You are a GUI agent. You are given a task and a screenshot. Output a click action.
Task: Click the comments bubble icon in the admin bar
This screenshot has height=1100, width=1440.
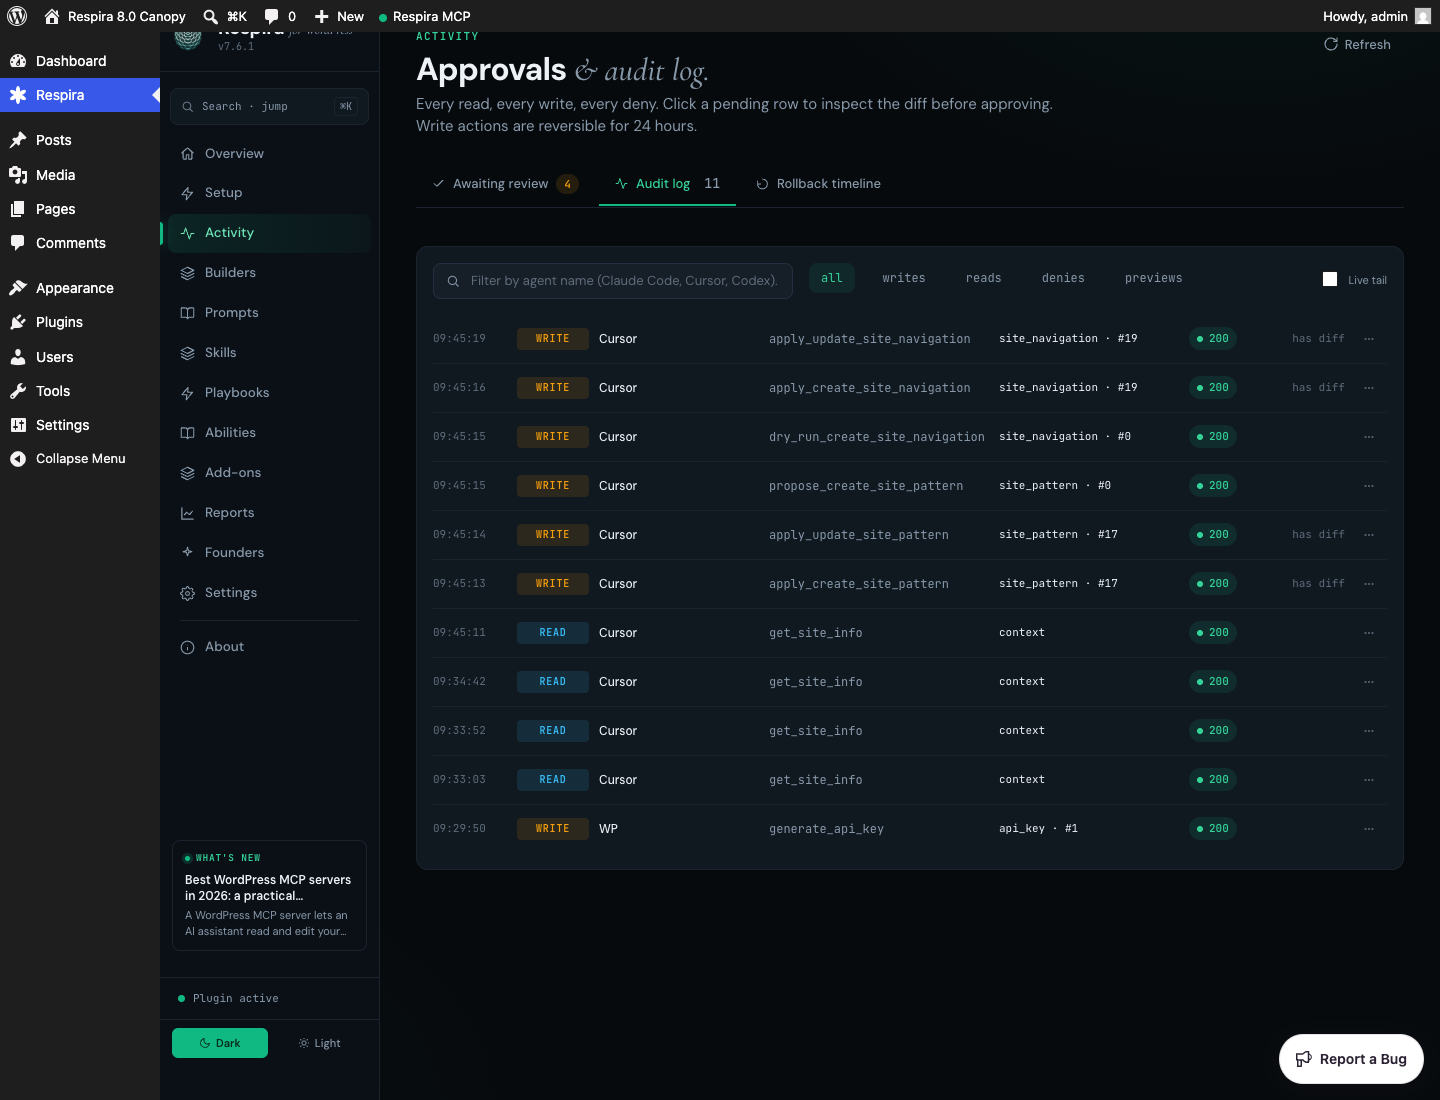(x=271, y=16)
